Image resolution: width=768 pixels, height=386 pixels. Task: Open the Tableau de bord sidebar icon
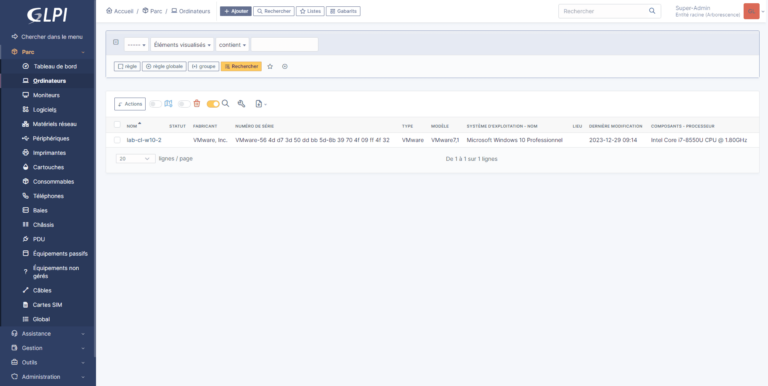point(26,66)
